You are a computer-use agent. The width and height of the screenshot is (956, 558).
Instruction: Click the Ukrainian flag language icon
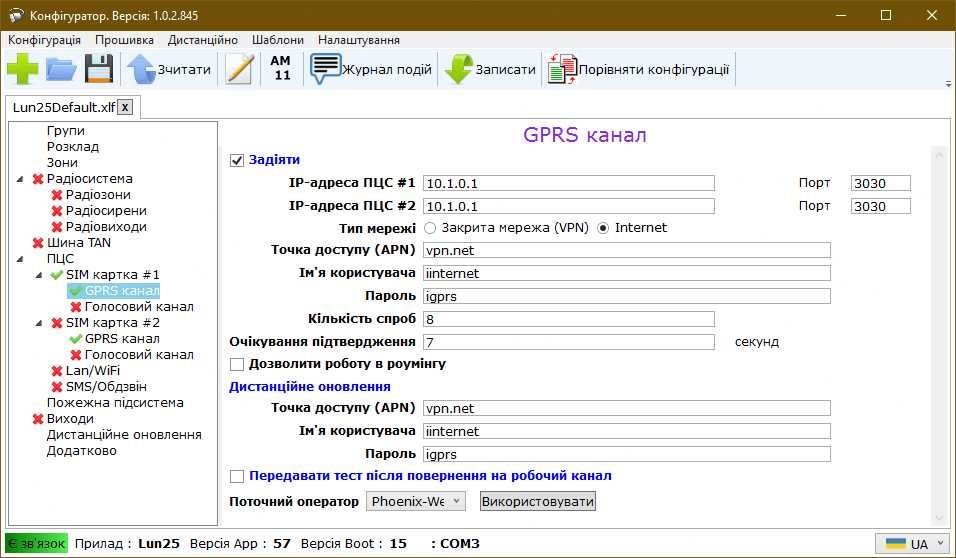[x=895, y=543]
